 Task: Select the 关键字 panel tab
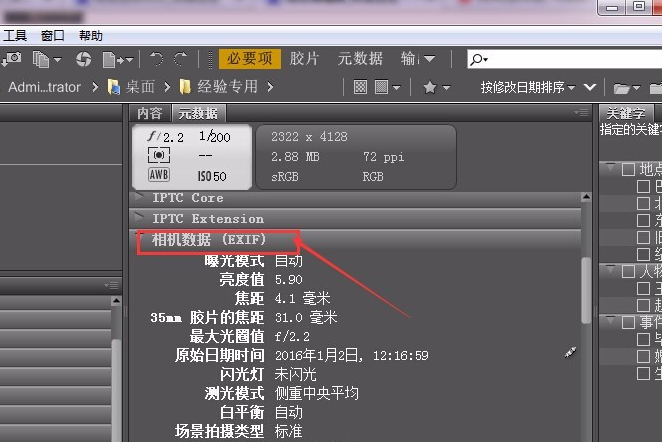(x=626, y=113)
